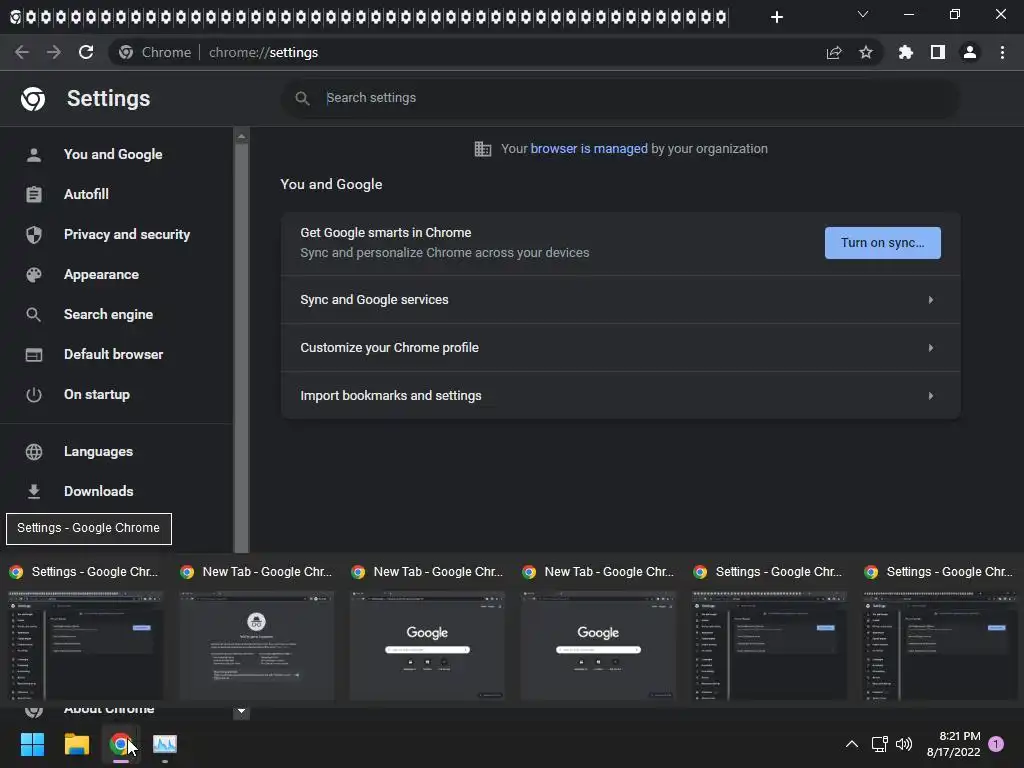Click the magnifier icon in settings search

click(302, 98)
